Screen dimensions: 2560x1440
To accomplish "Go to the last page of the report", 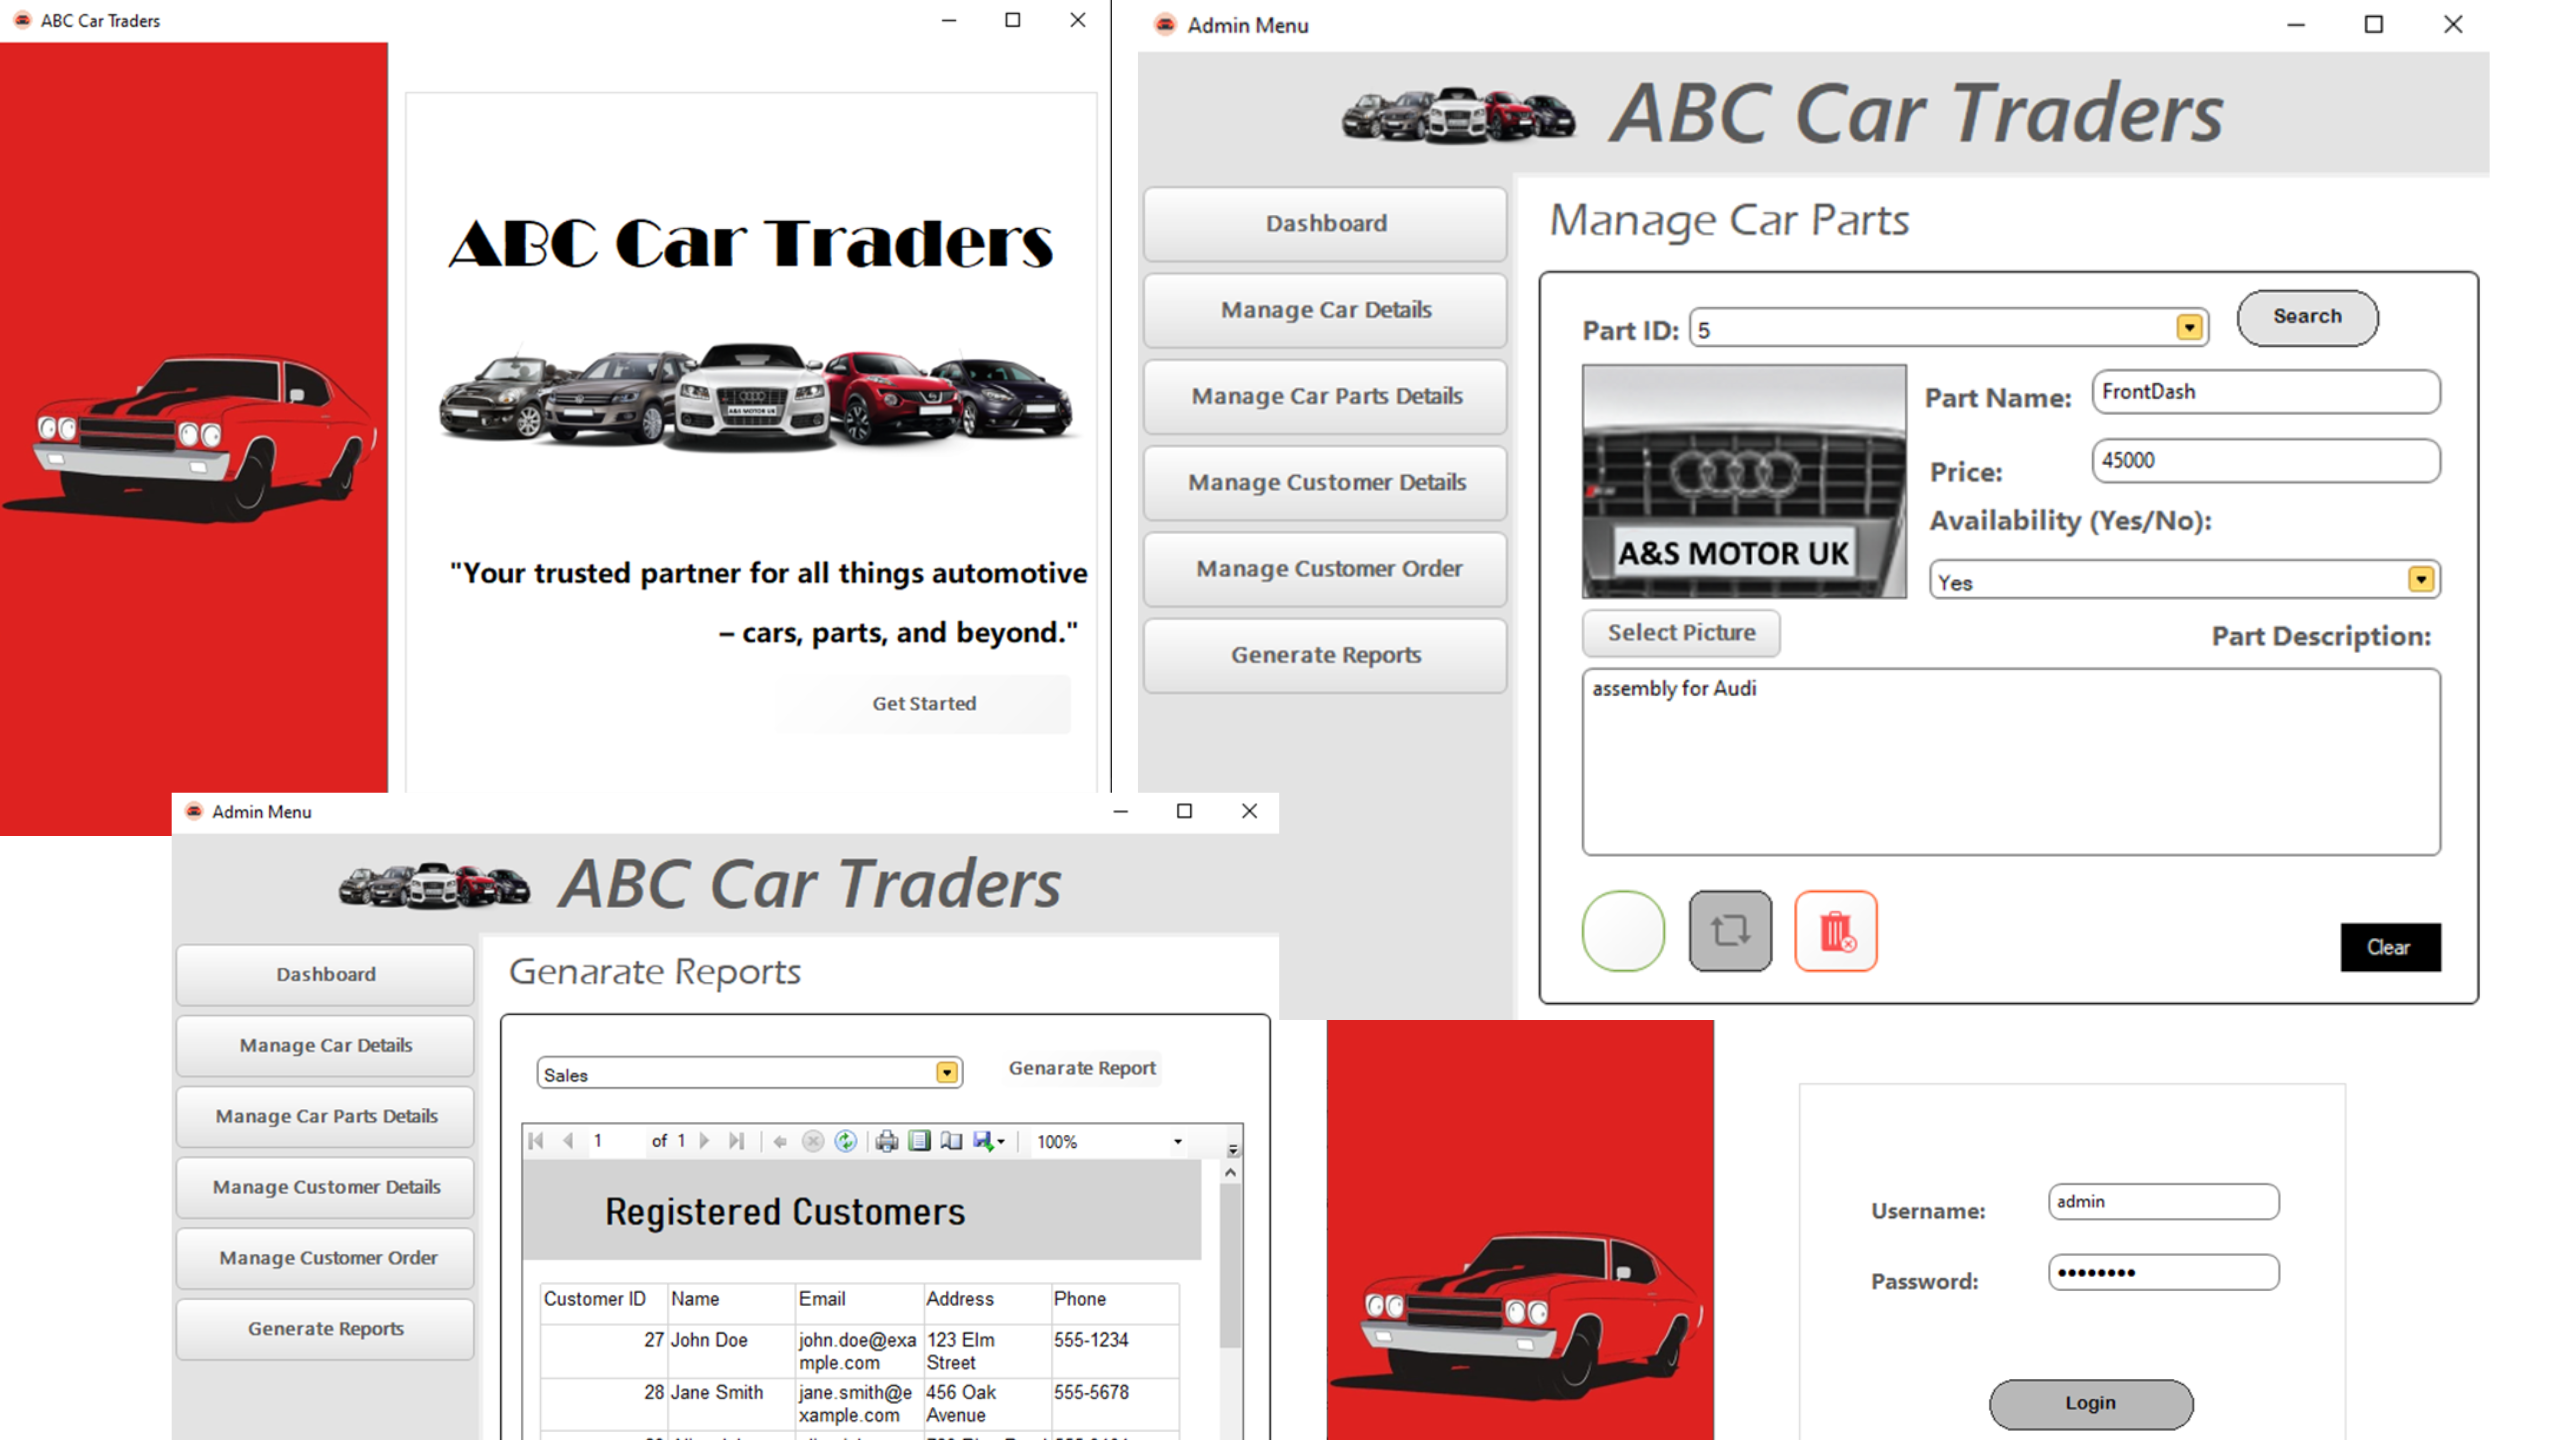I will click(738, 1141).
